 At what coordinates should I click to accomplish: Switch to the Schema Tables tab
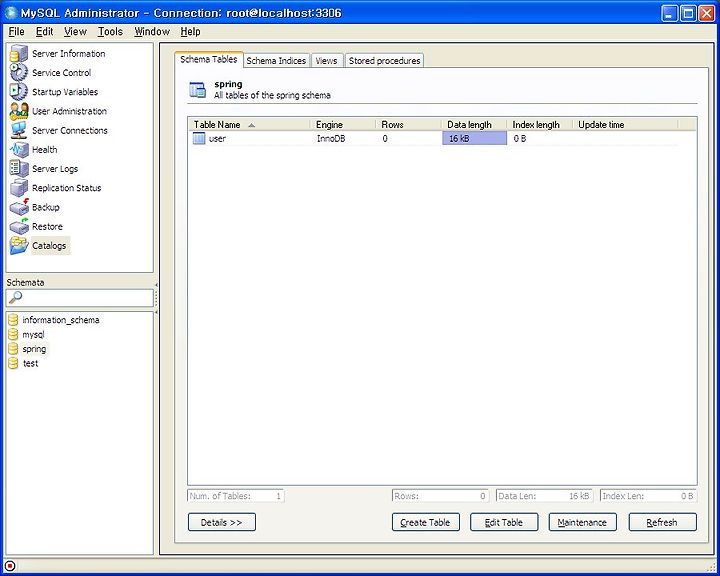(208, 59)
